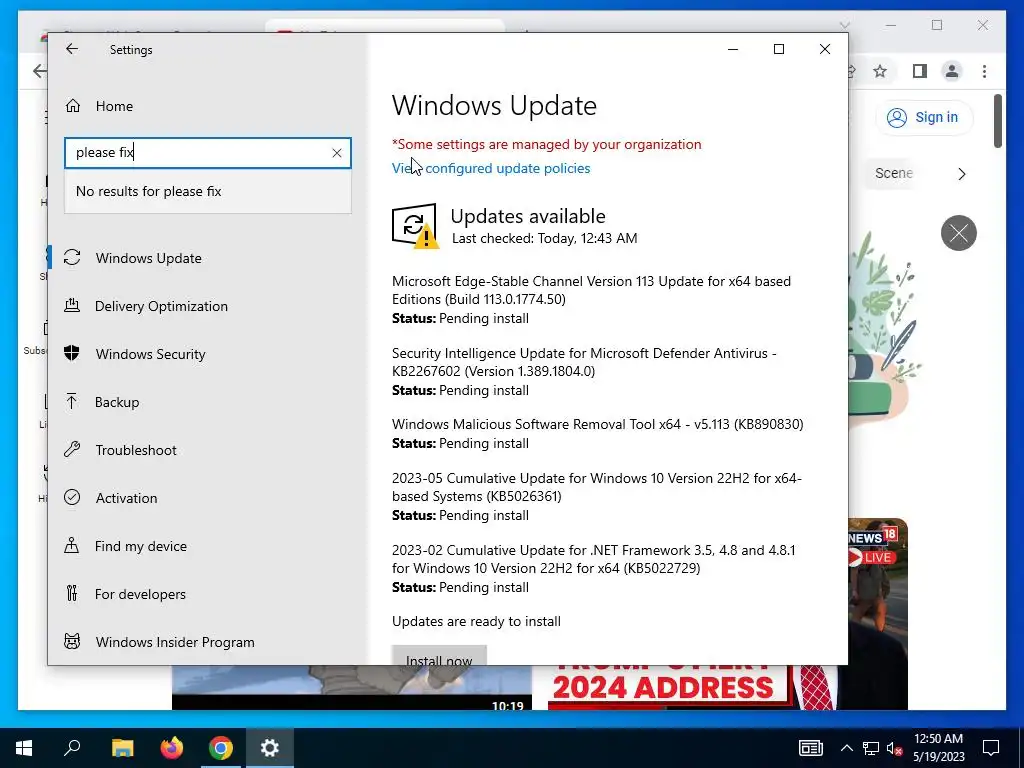The height and width of the screenshot is (768, 1024).
Task: View configured update policies link
Action: [491, 168]
